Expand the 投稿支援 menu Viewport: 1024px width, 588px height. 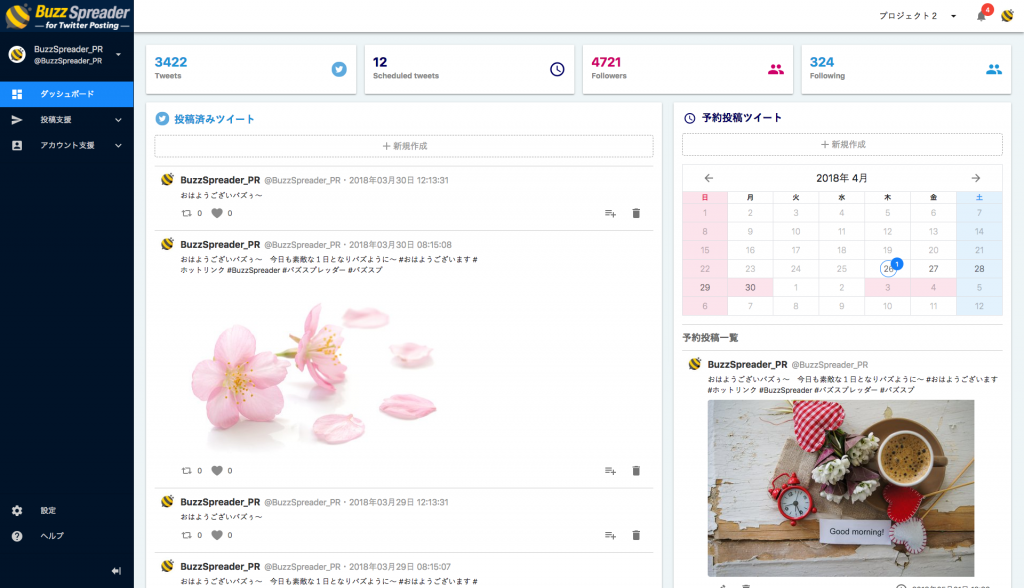point(67,120)
